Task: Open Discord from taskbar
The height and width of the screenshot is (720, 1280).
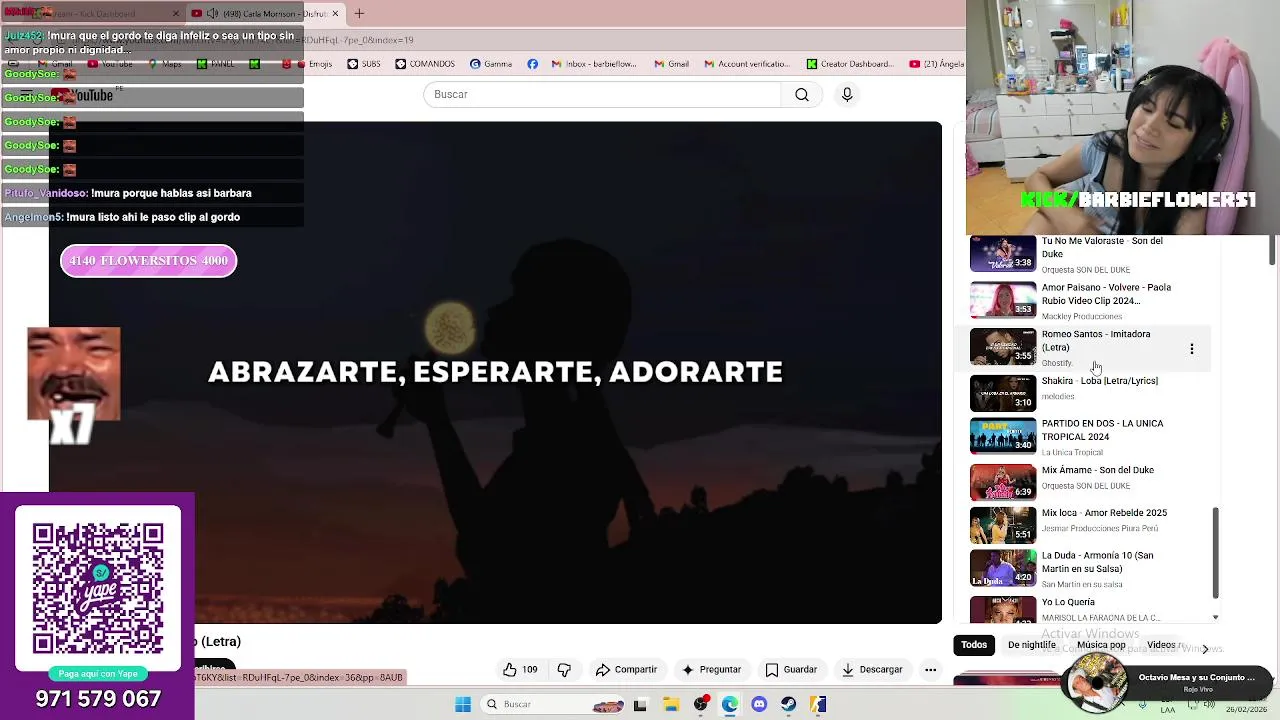Action: tap(759, 704)
